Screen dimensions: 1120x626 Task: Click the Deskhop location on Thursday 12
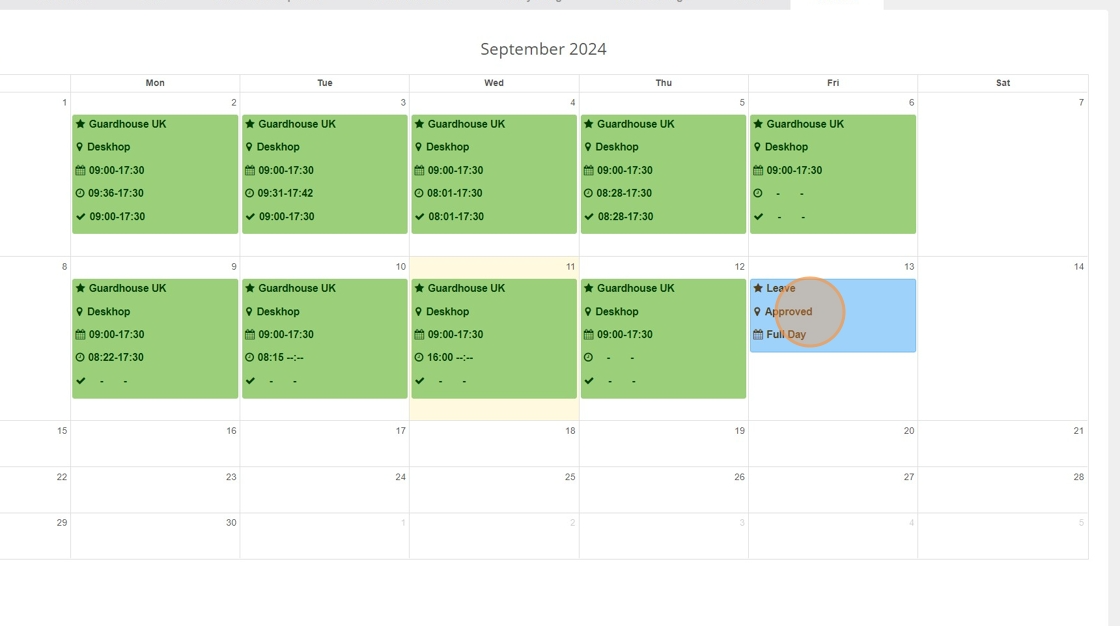coord(617,312)
